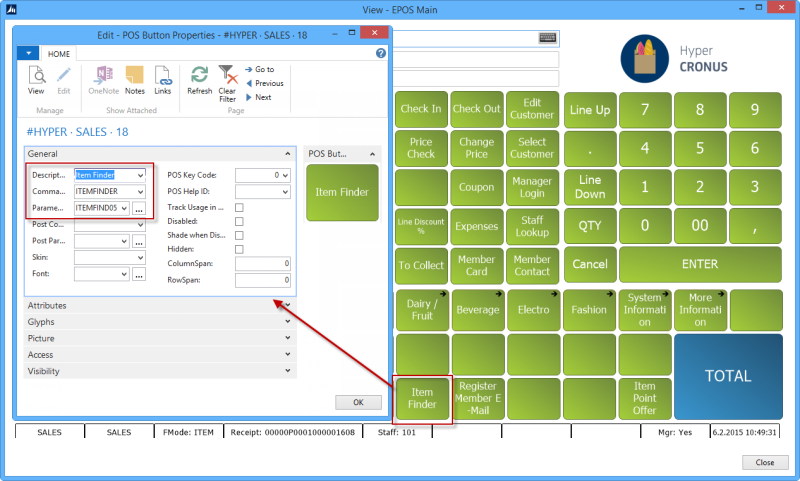The width and height of the screenshot is (800, 481).
Task: Open the Skin dropdown
Action: [x=140, y=258]
